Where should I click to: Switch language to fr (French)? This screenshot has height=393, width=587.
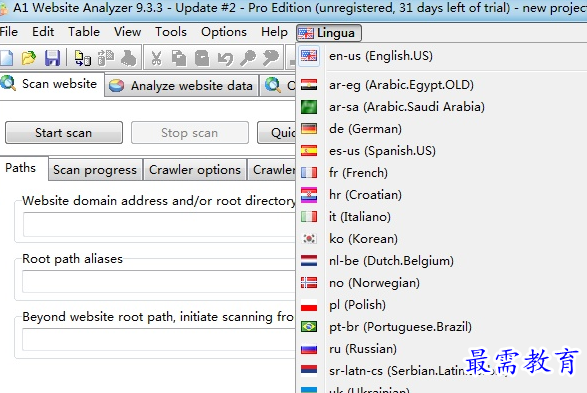358,173
